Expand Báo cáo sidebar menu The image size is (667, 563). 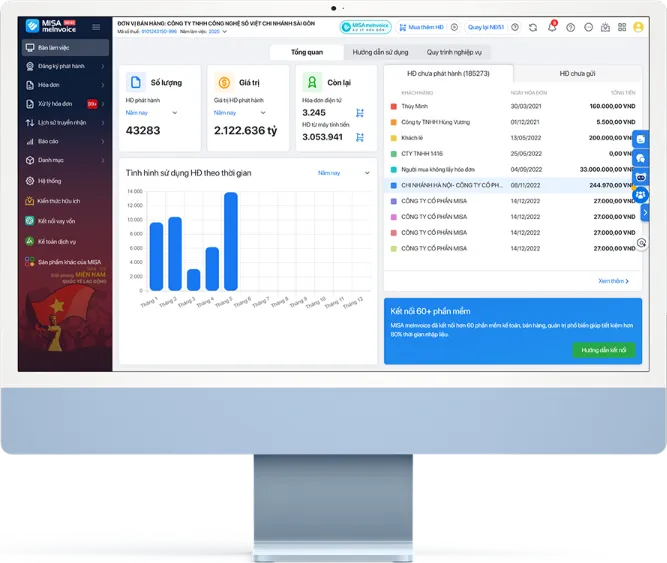tap(66, 141)
